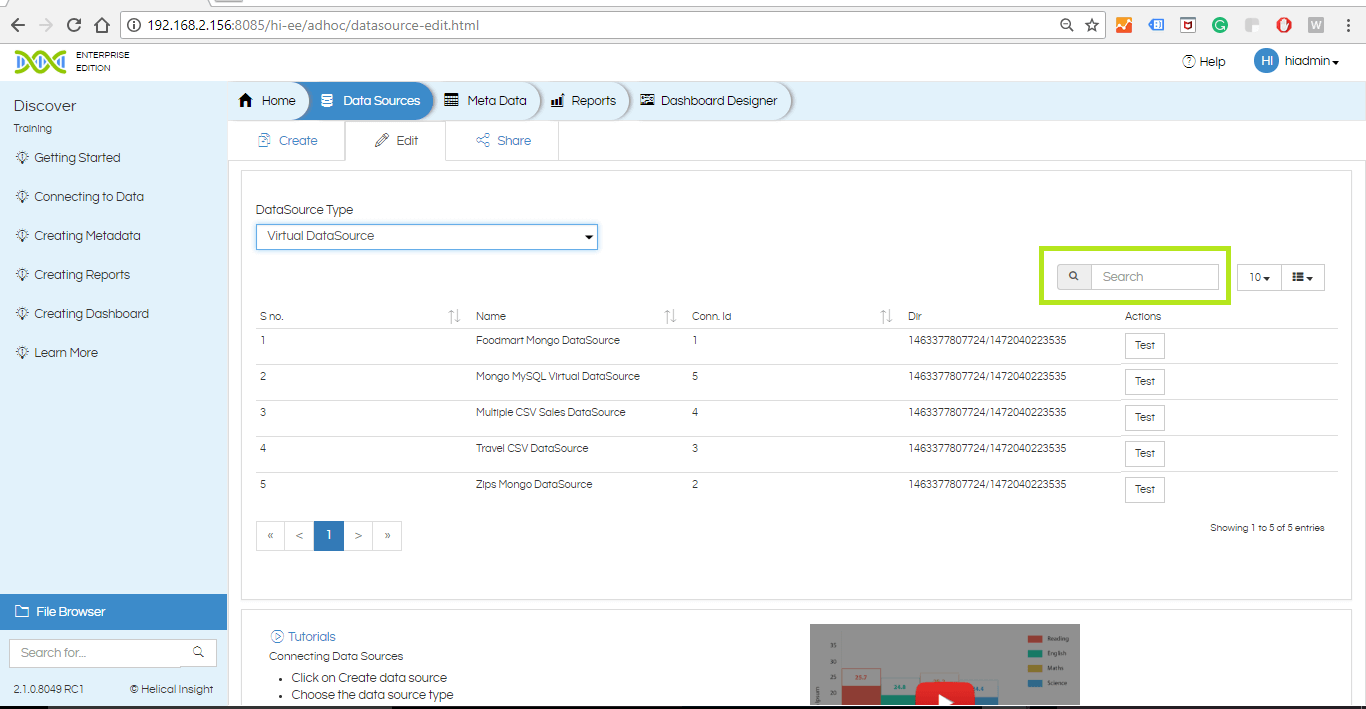Open Creating Metadata training item
This screenshot has height=709, width=1366.
(x=78, y=236)
